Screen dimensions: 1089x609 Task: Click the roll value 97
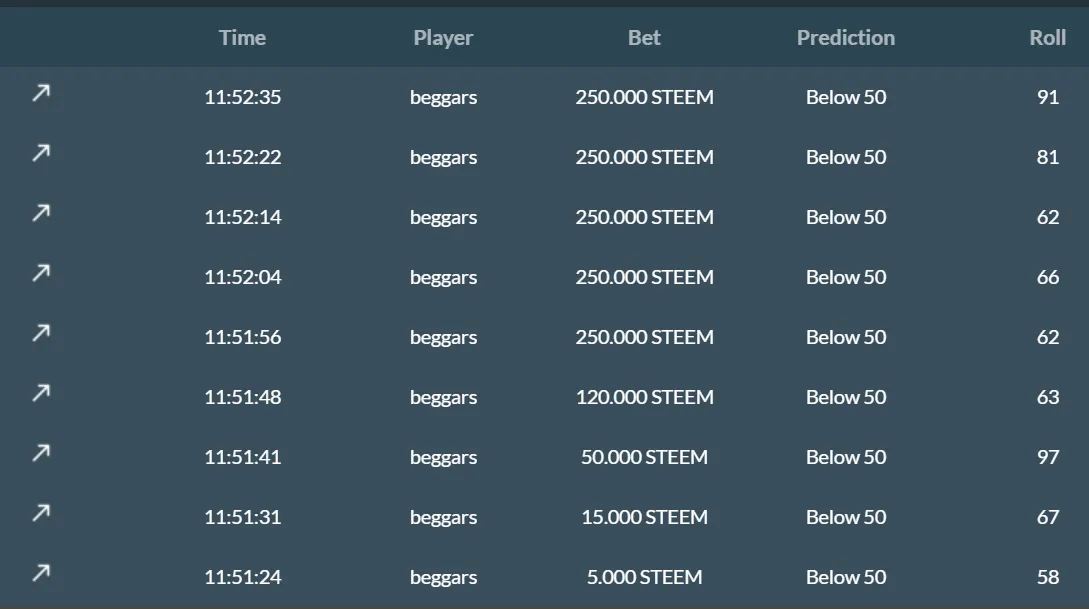[1048, 457]
